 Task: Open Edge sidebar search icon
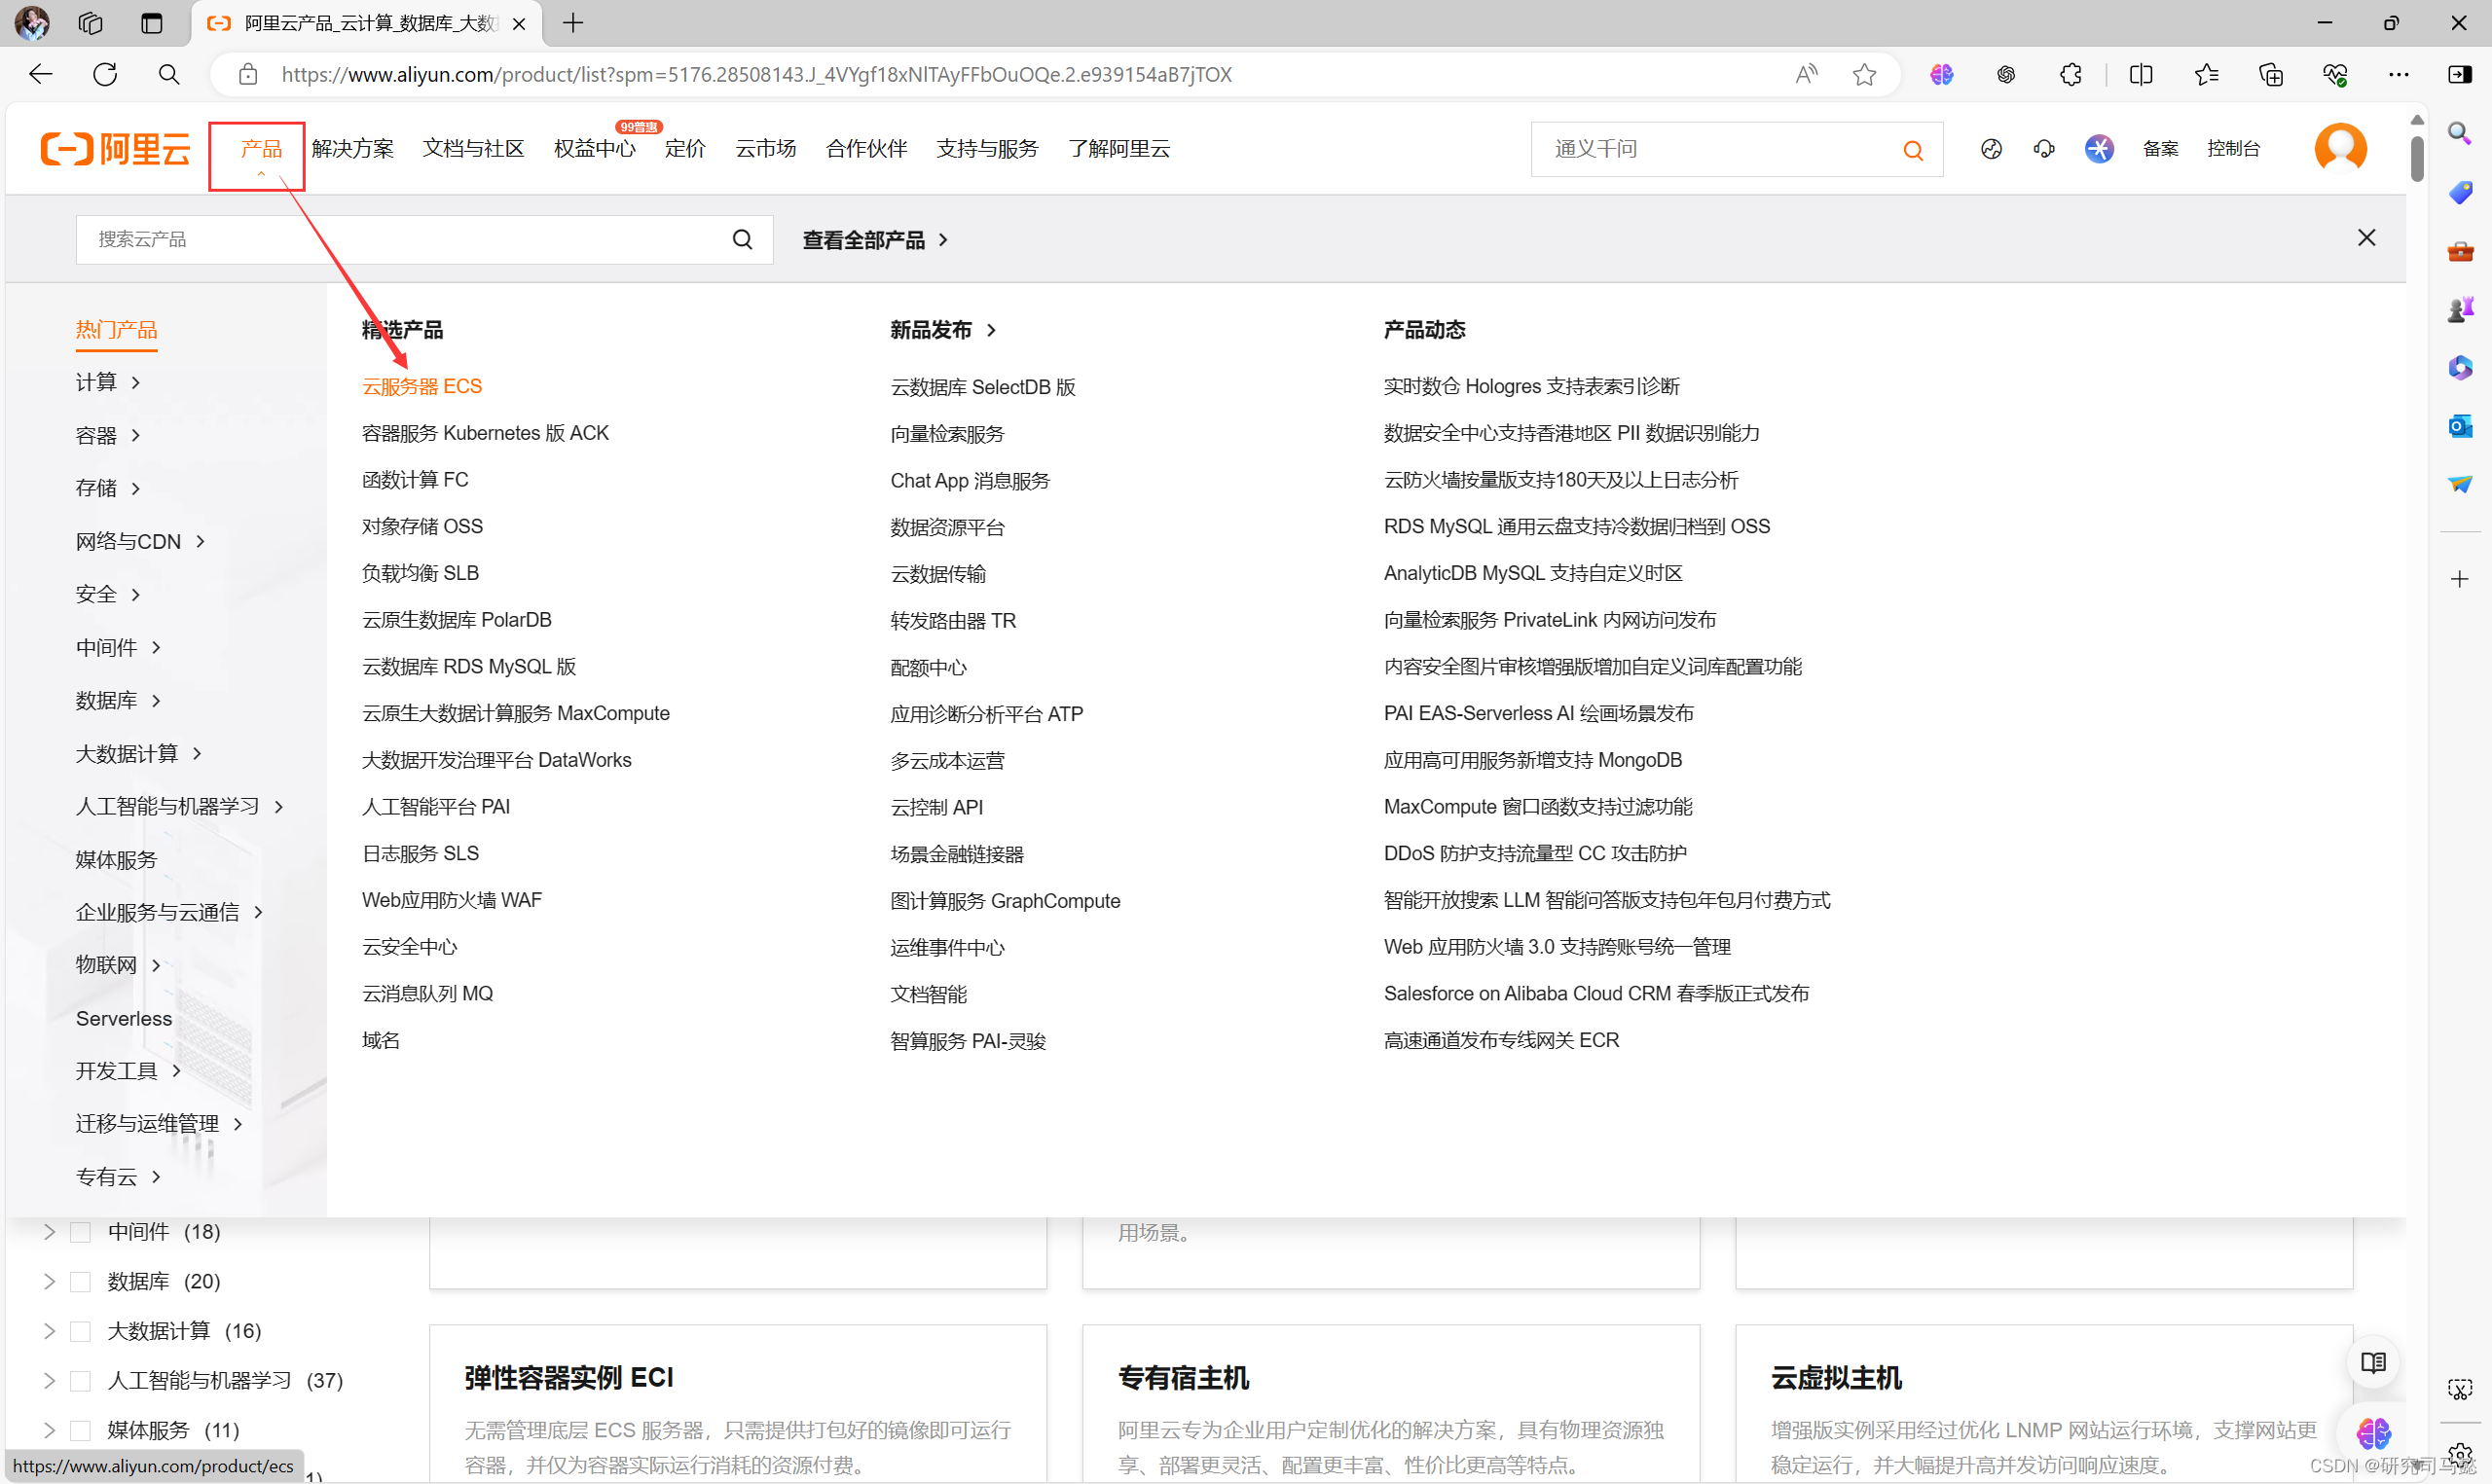pos(2459,132)
